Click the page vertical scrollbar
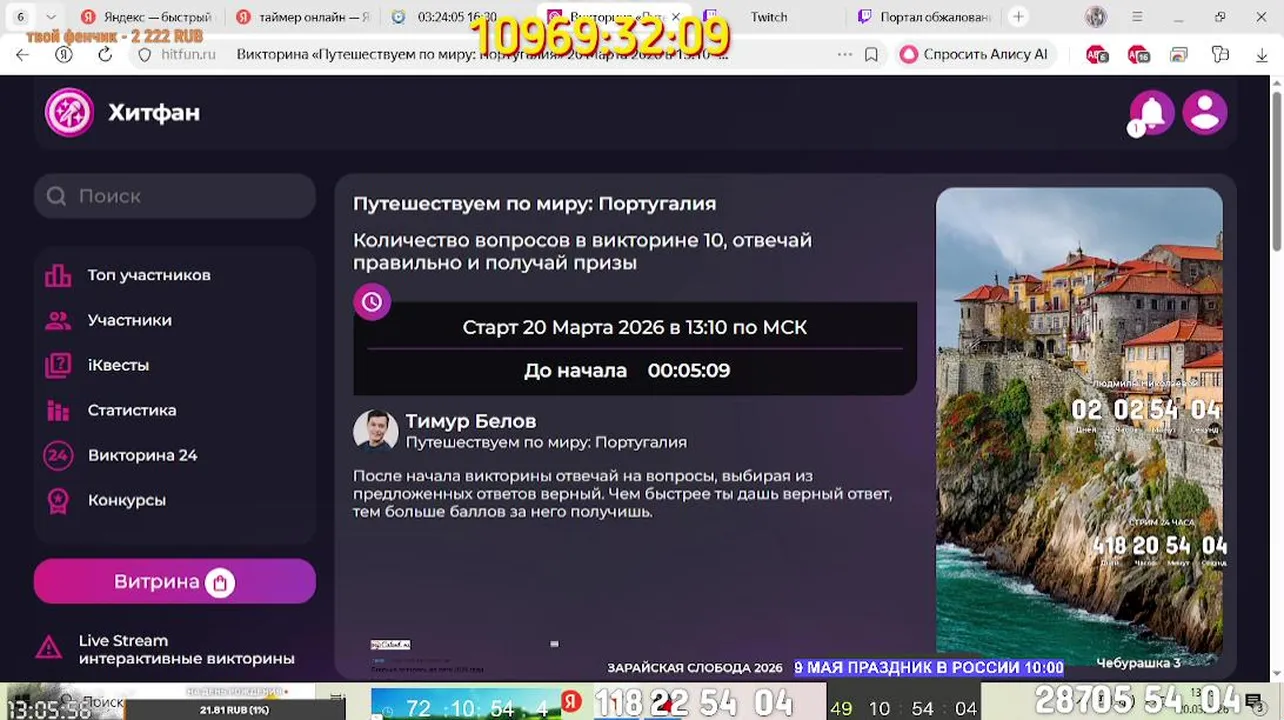 pos(1276,170)
